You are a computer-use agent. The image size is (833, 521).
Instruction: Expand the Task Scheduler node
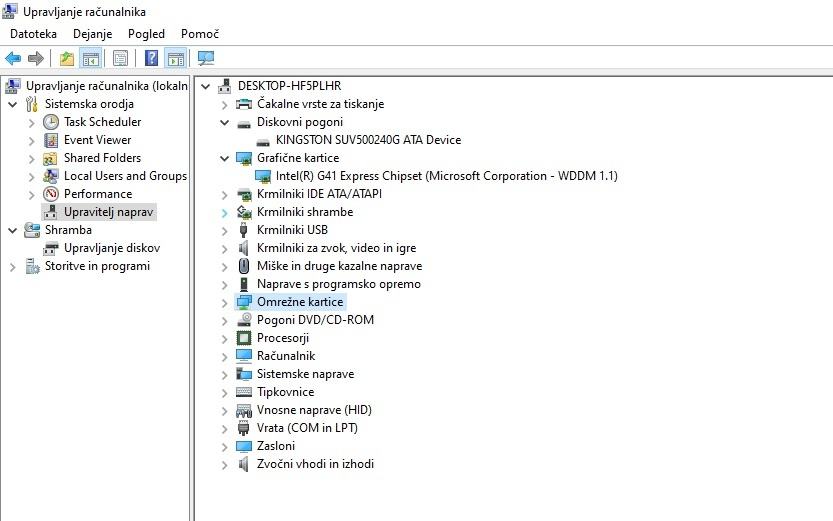point(31,123)
